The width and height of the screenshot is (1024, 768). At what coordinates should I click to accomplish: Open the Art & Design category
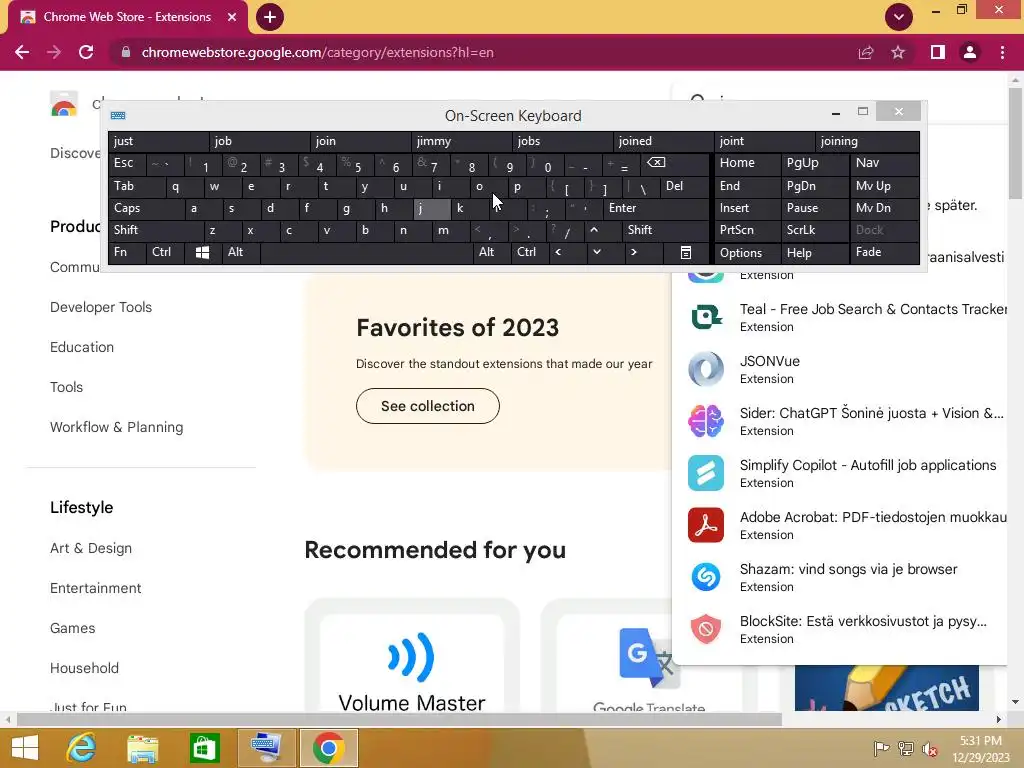click(x=91, y=548)
